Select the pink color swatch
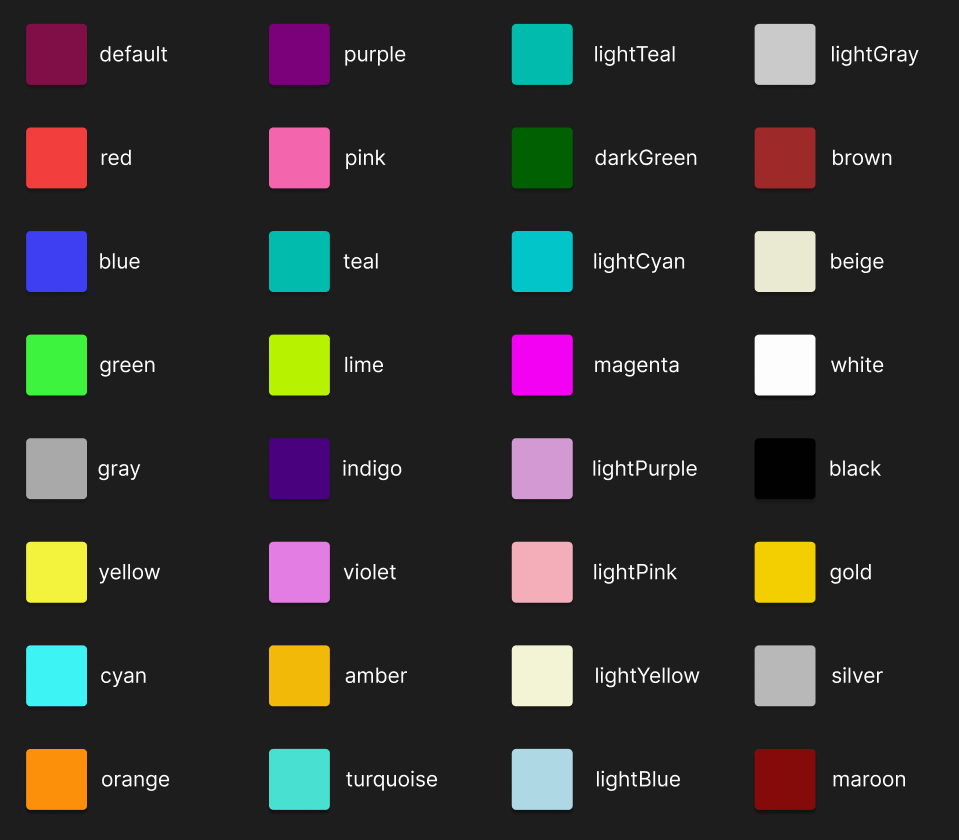Viewport: 959px width, 840px height. pos(299,158)
